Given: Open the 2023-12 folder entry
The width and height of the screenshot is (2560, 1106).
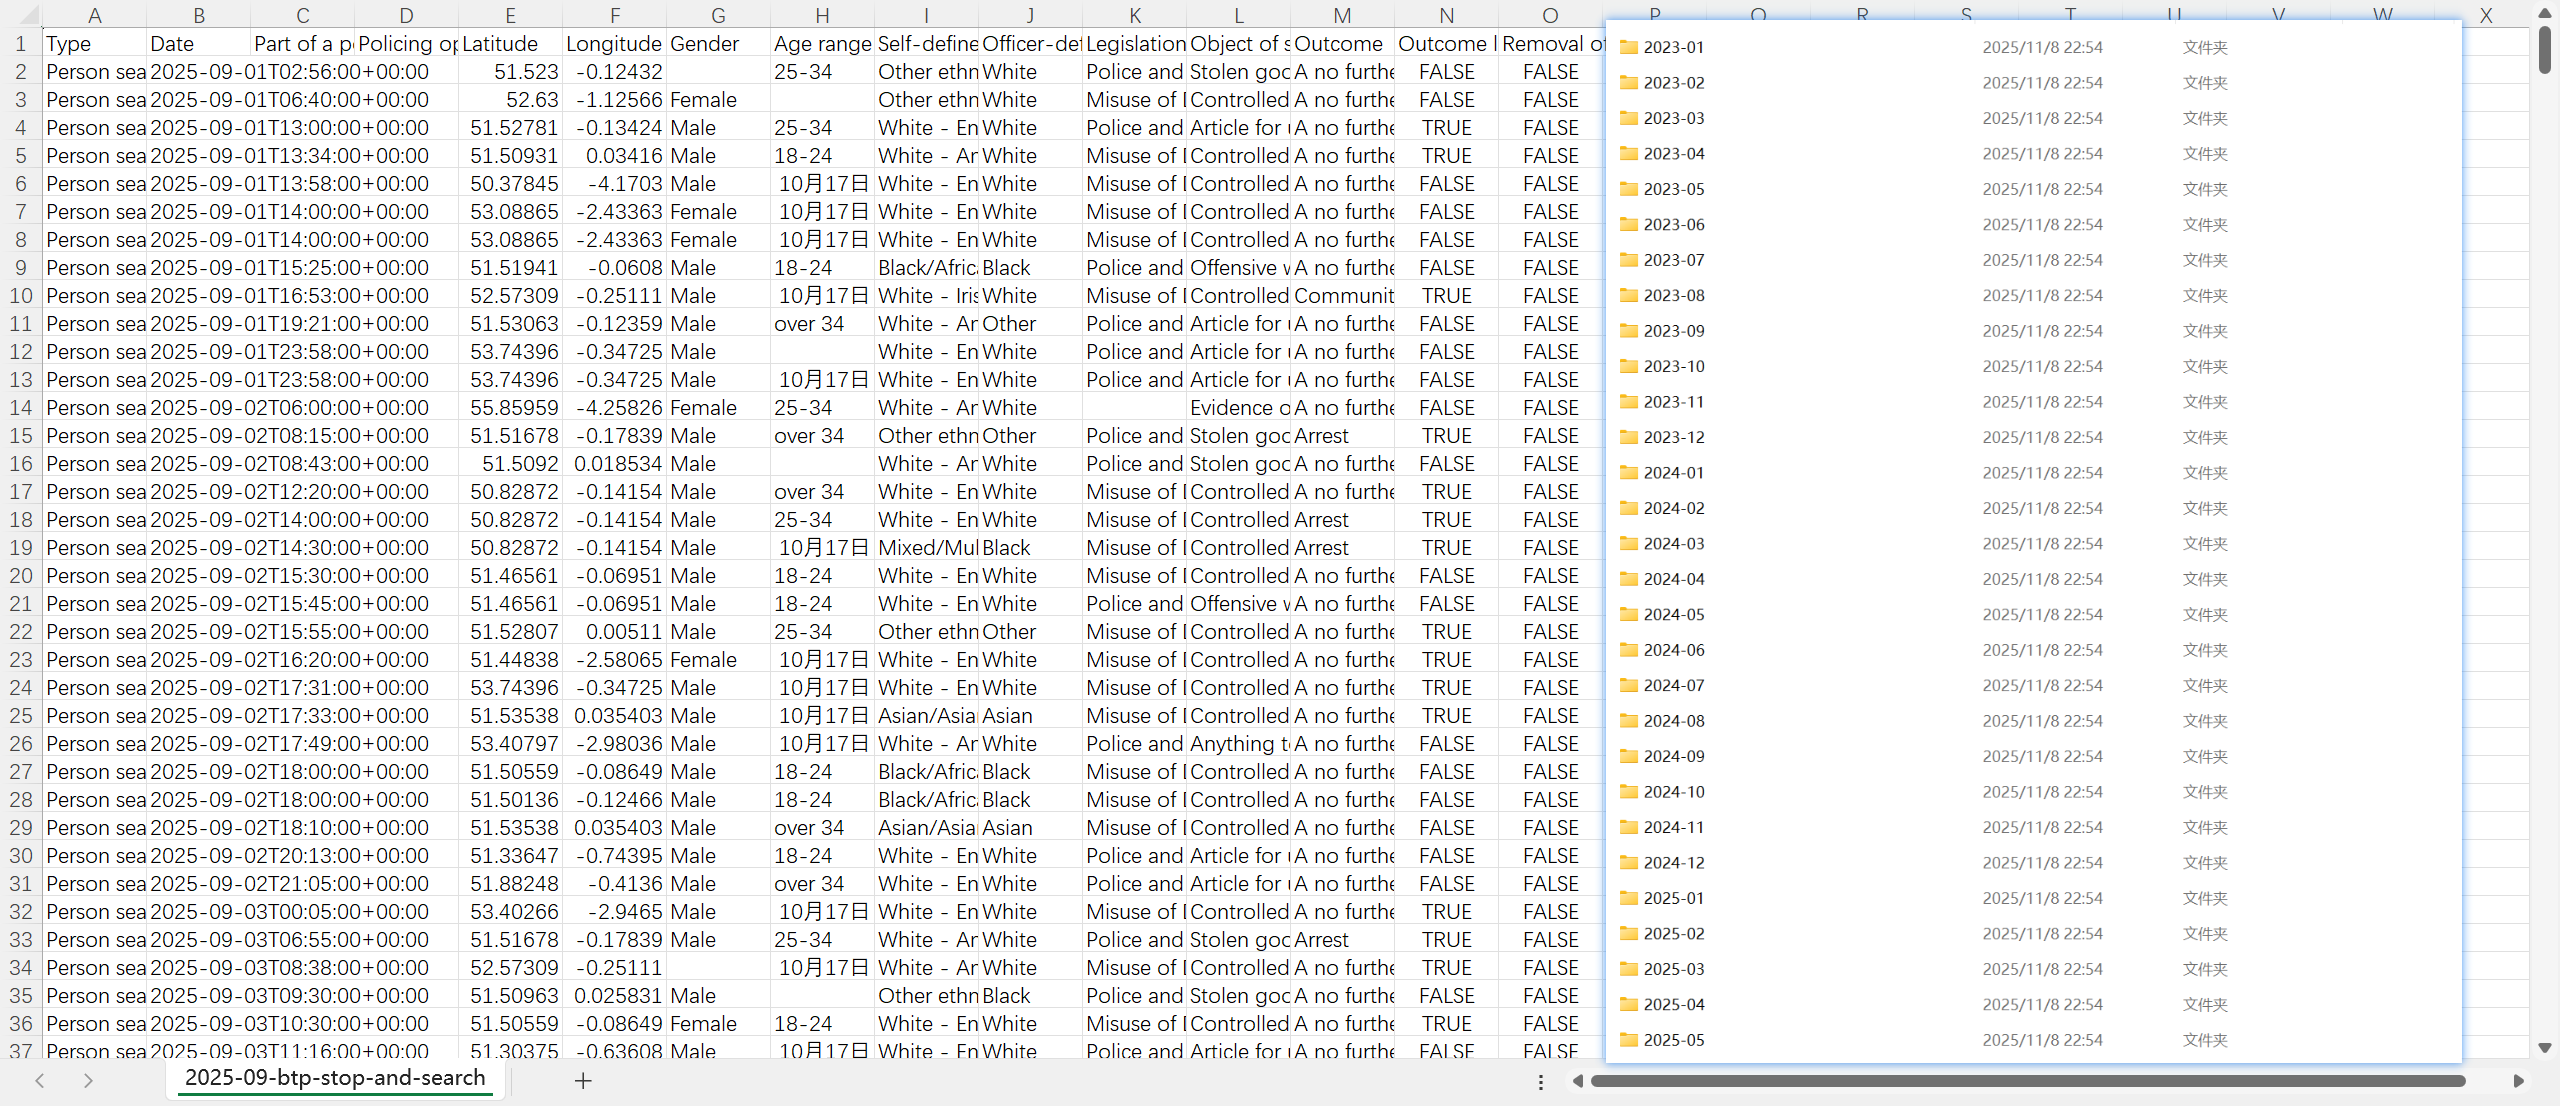Looking at the screenshot, I should tap(1673, 437).
